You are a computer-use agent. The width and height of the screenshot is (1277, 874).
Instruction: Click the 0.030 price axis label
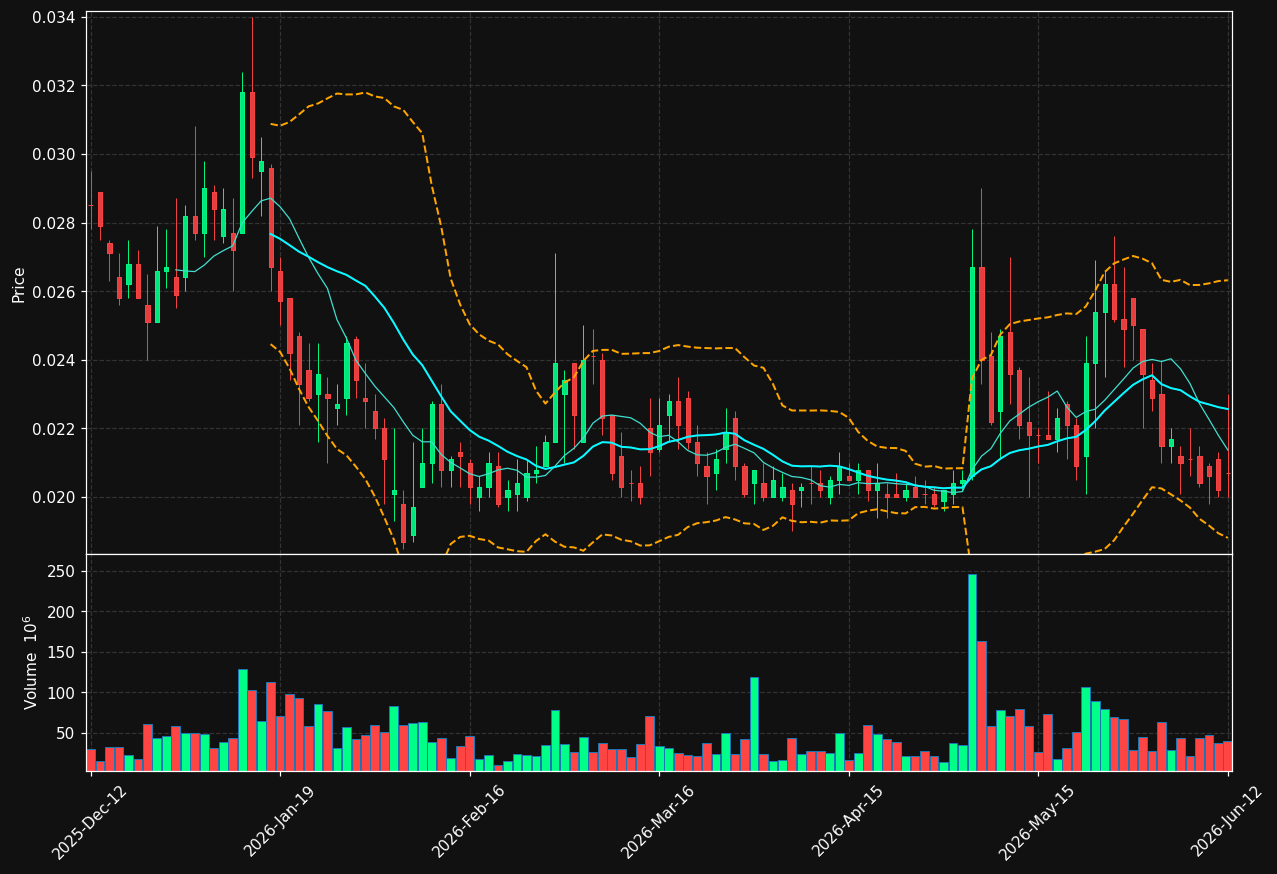52,155
